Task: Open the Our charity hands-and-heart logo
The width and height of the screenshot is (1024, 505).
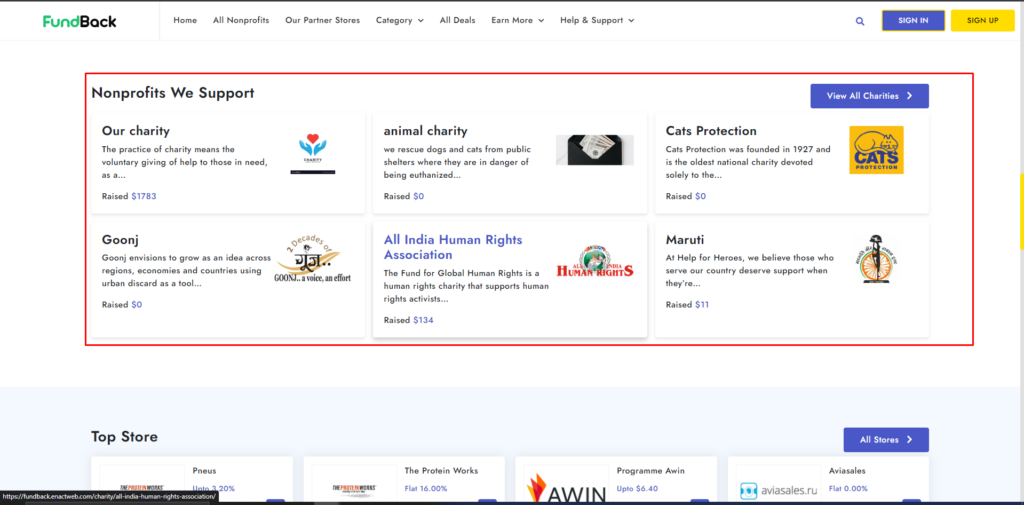Action: [313, 154]
